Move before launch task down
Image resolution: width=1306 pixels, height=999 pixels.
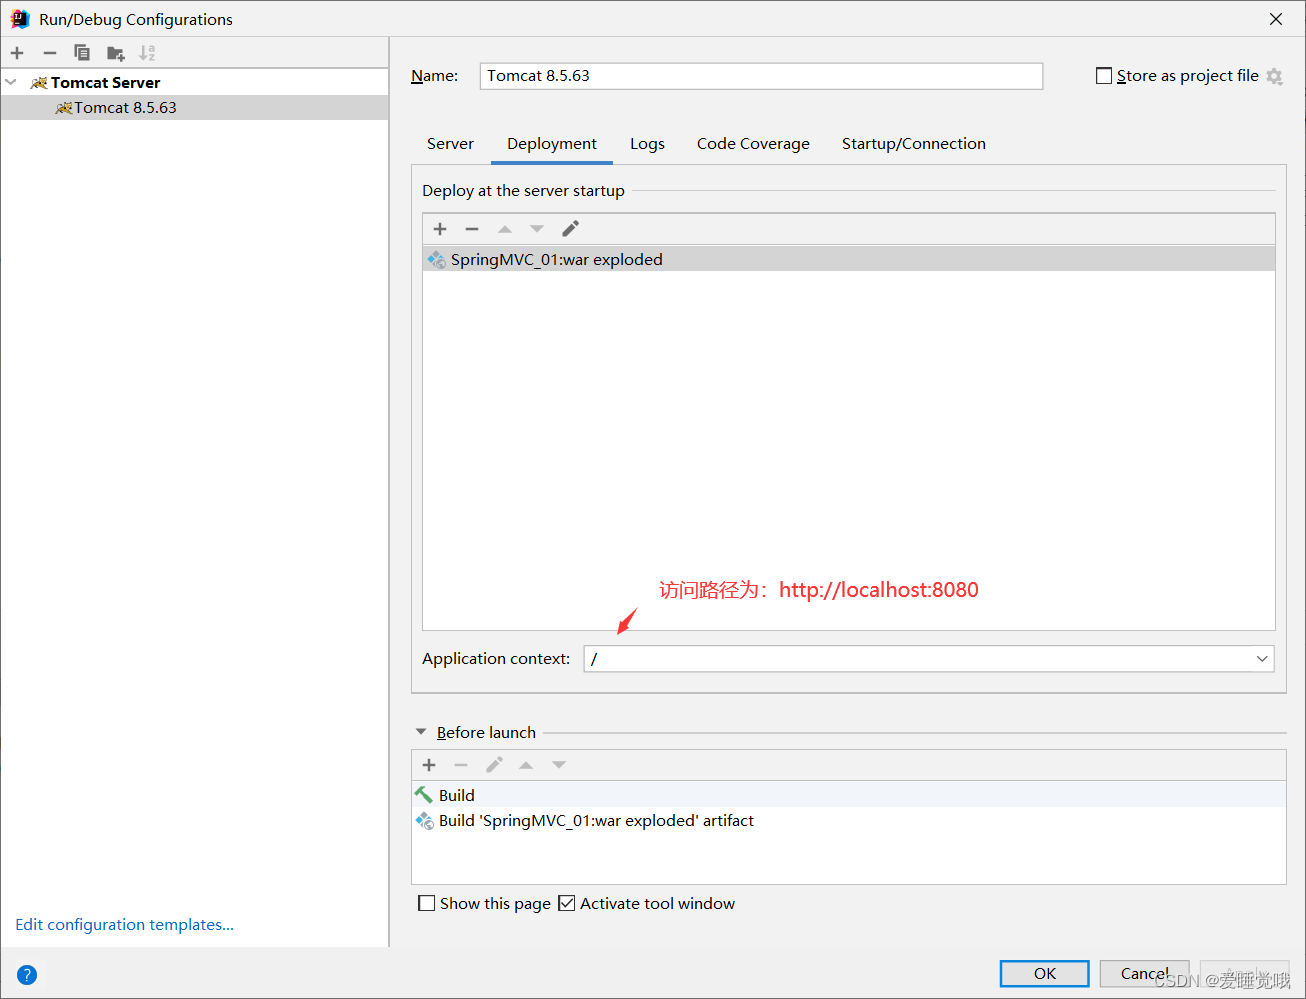[559, 765]
